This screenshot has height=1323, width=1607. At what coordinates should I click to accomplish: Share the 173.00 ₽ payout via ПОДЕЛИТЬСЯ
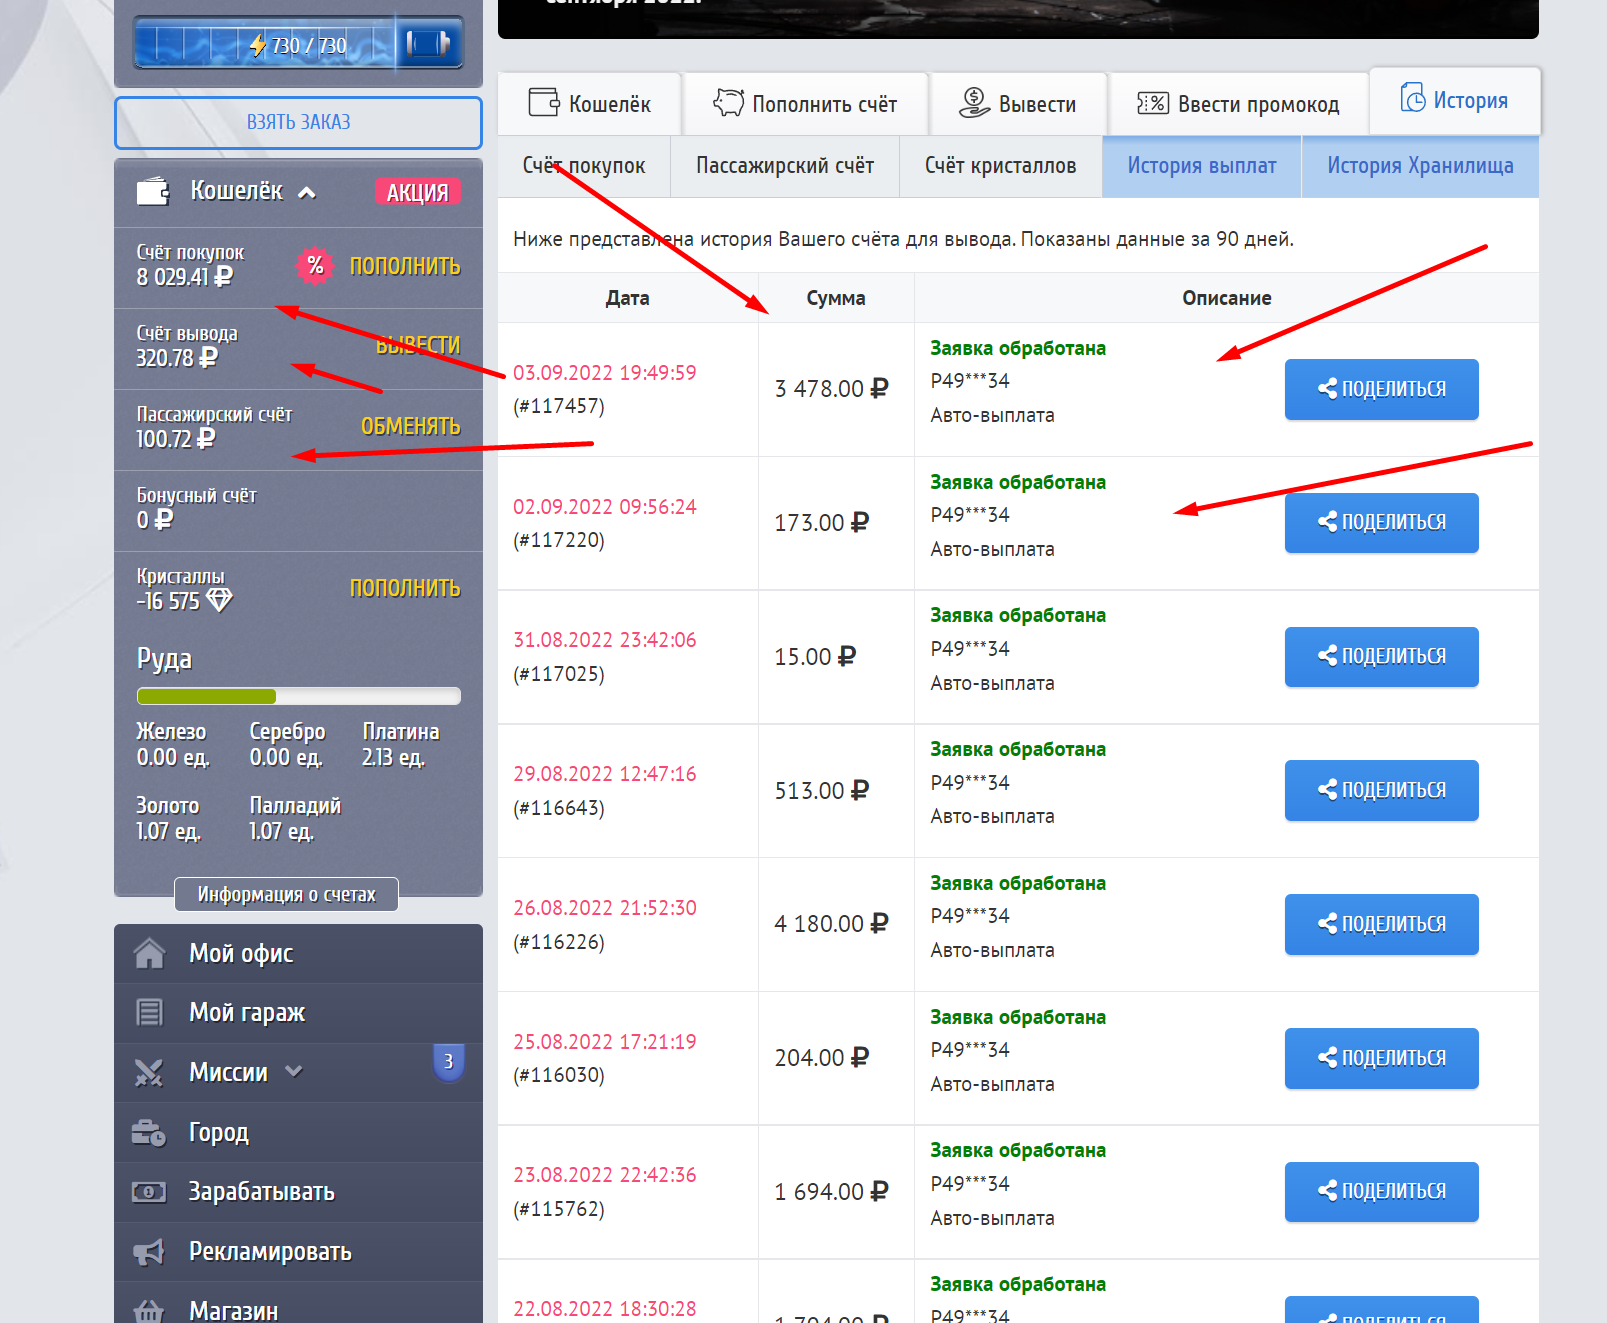1381,522
